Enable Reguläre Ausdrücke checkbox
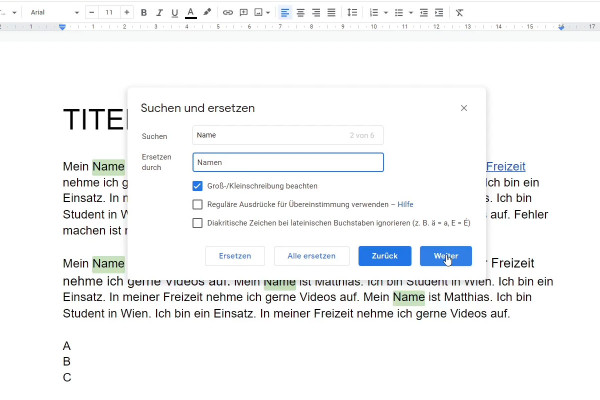This screenshot has height=400, width=600. pyautogui.click(x=197, y=204)
